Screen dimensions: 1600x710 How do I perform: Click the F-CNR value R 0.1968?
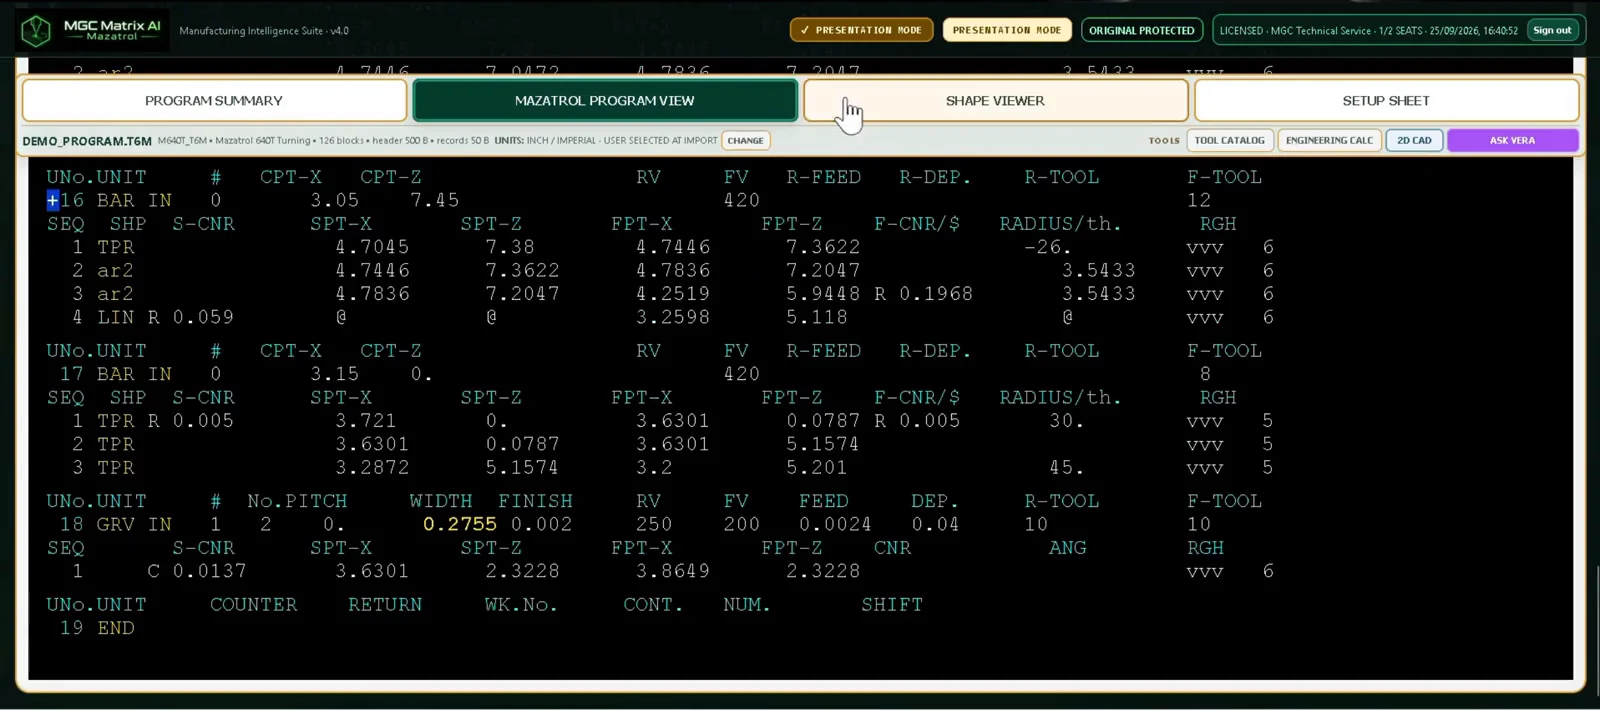[x=923, y=294]
